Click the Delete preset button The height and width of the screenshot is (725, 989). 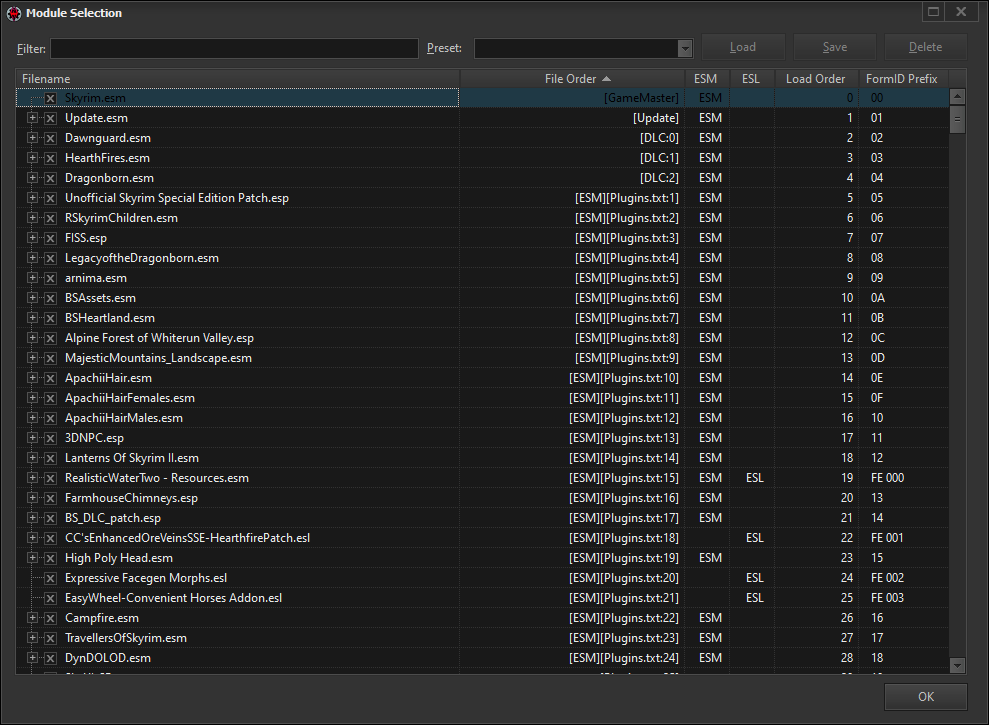(925, 47)
